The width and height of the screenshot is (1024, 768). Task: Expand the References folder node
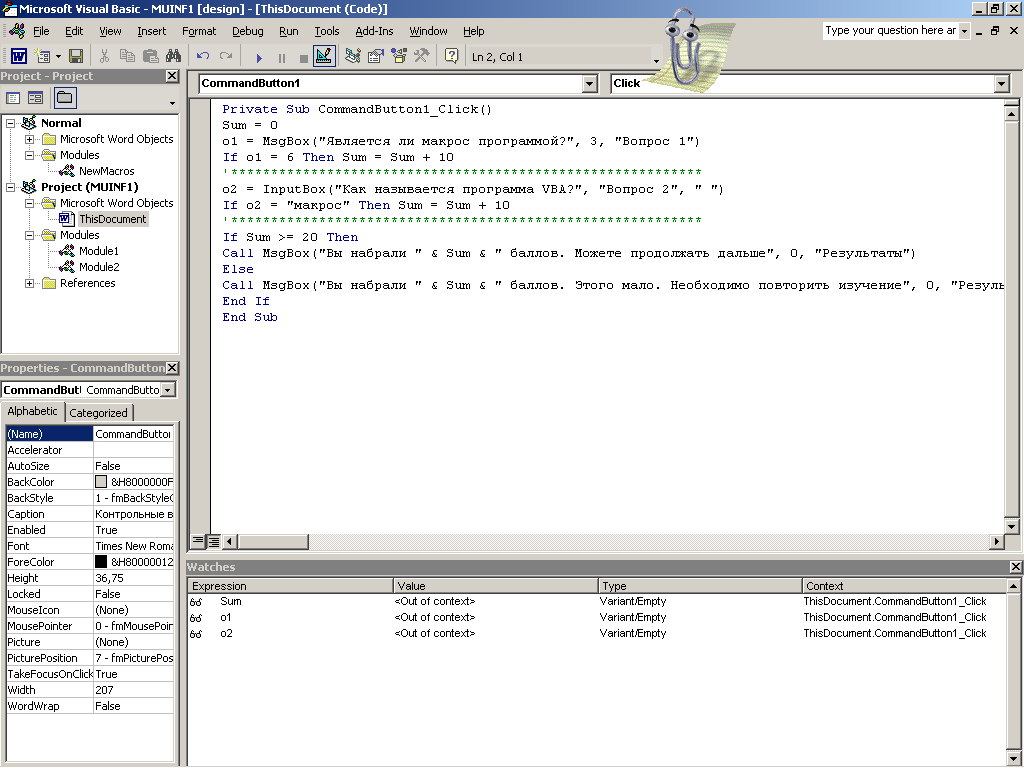pyautogui.click(x=29, y=283)
